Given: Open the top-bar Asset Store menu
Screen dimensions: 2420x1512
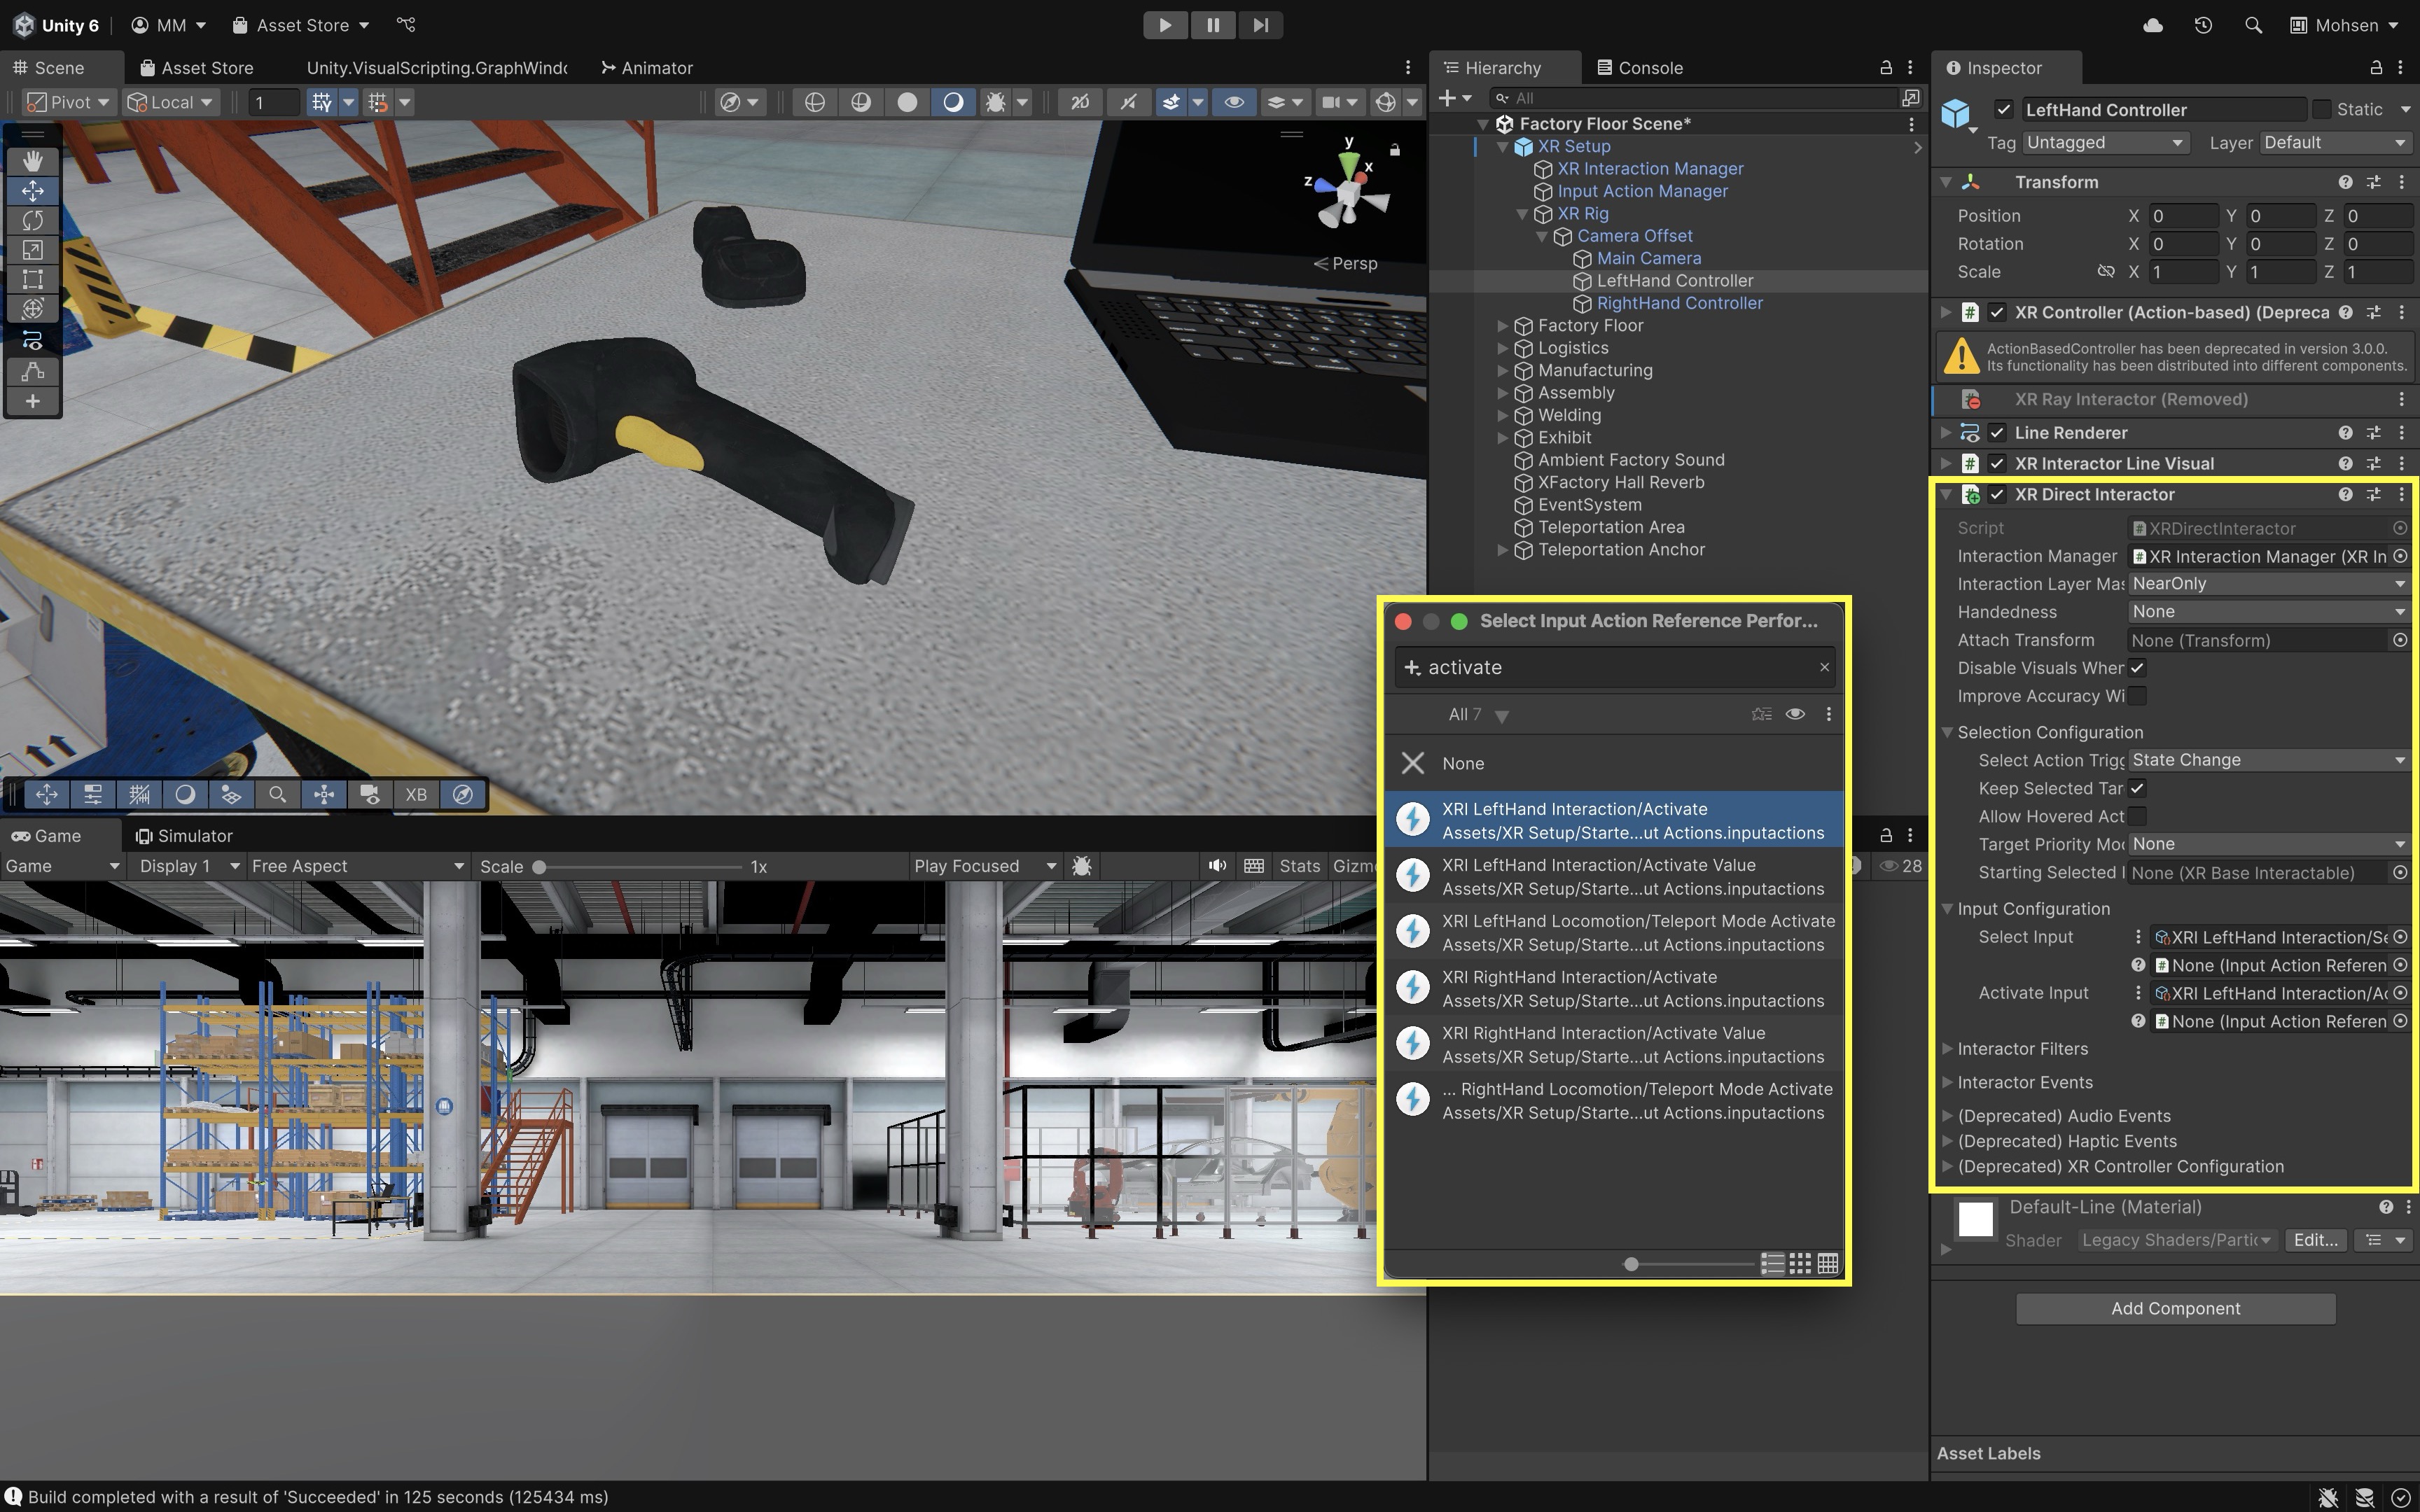Looking at the screenshot, I should [x=301, y=25].
